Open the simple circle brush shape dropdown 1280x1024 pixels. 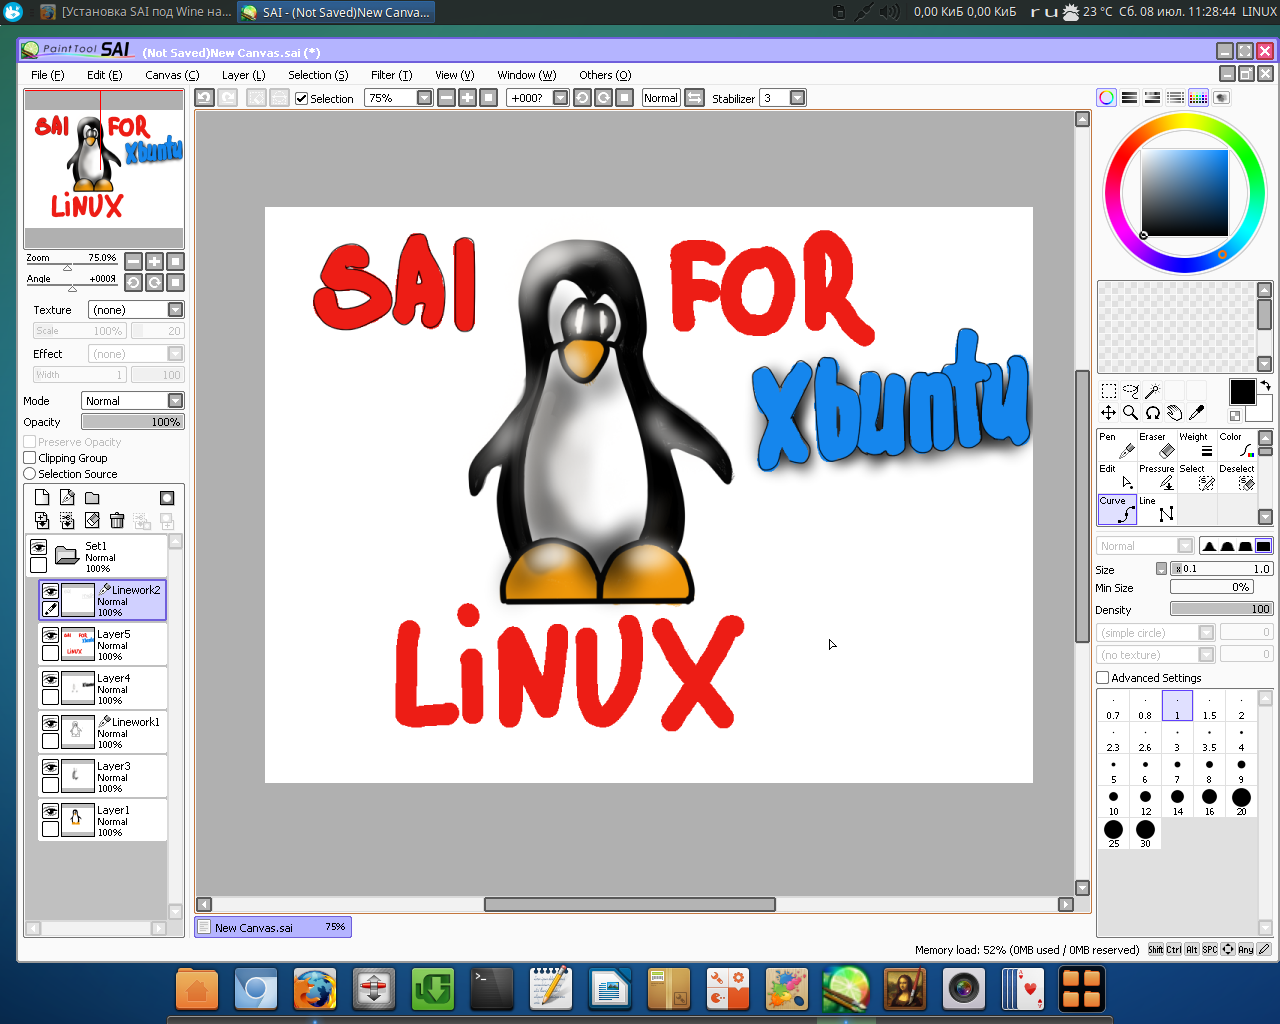click(x=1155, y=633)
